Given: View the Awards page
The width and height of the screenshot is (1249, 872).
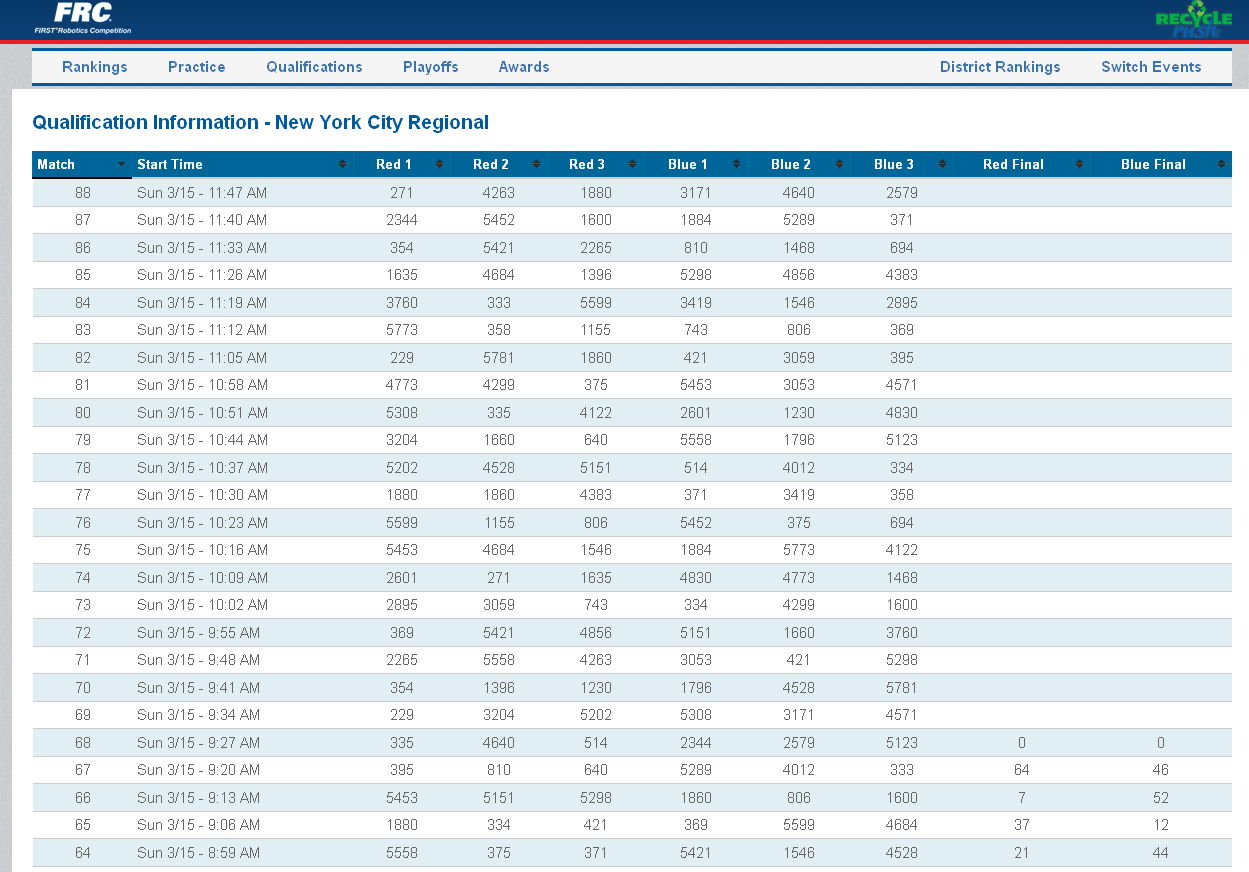Looking at the screenshot, I should [x=524, y=67].
